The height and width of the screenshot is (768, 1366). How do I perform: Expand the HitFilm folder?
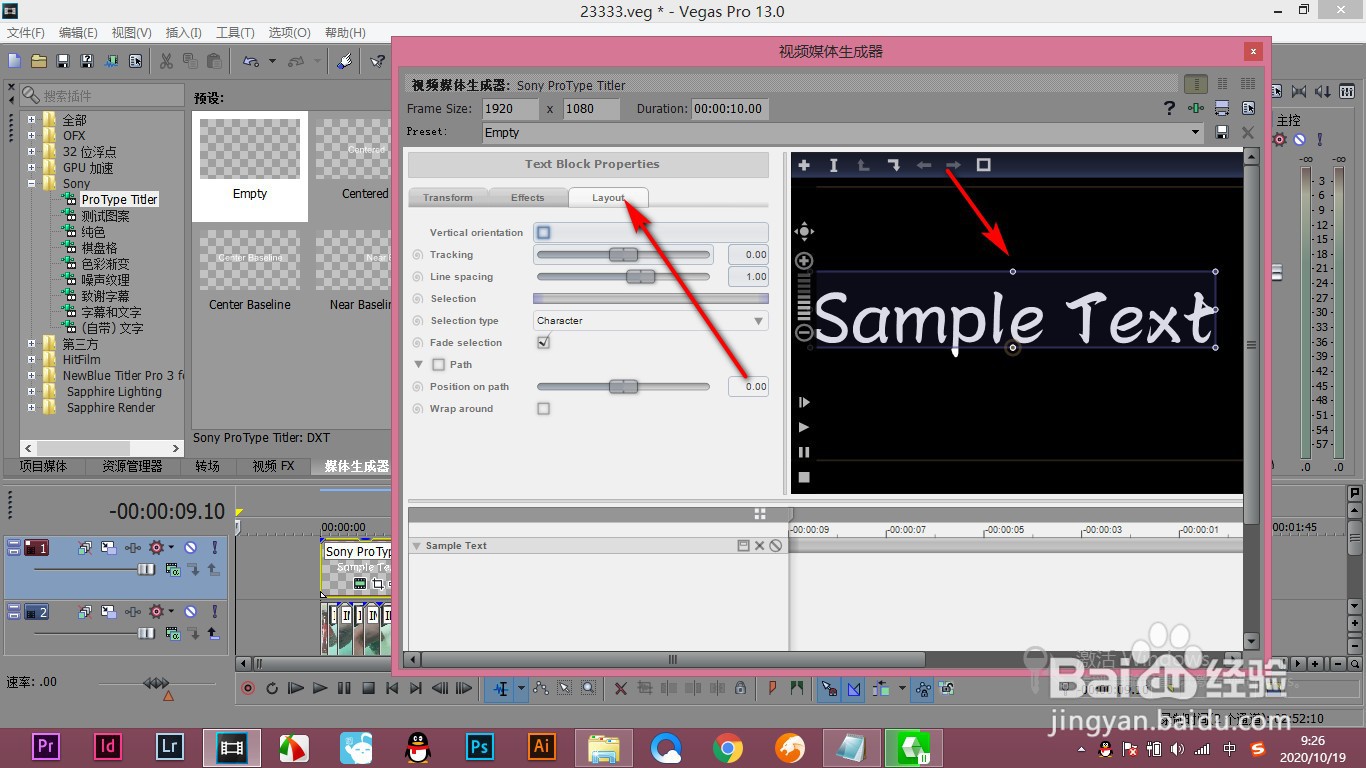pos(31,360)
